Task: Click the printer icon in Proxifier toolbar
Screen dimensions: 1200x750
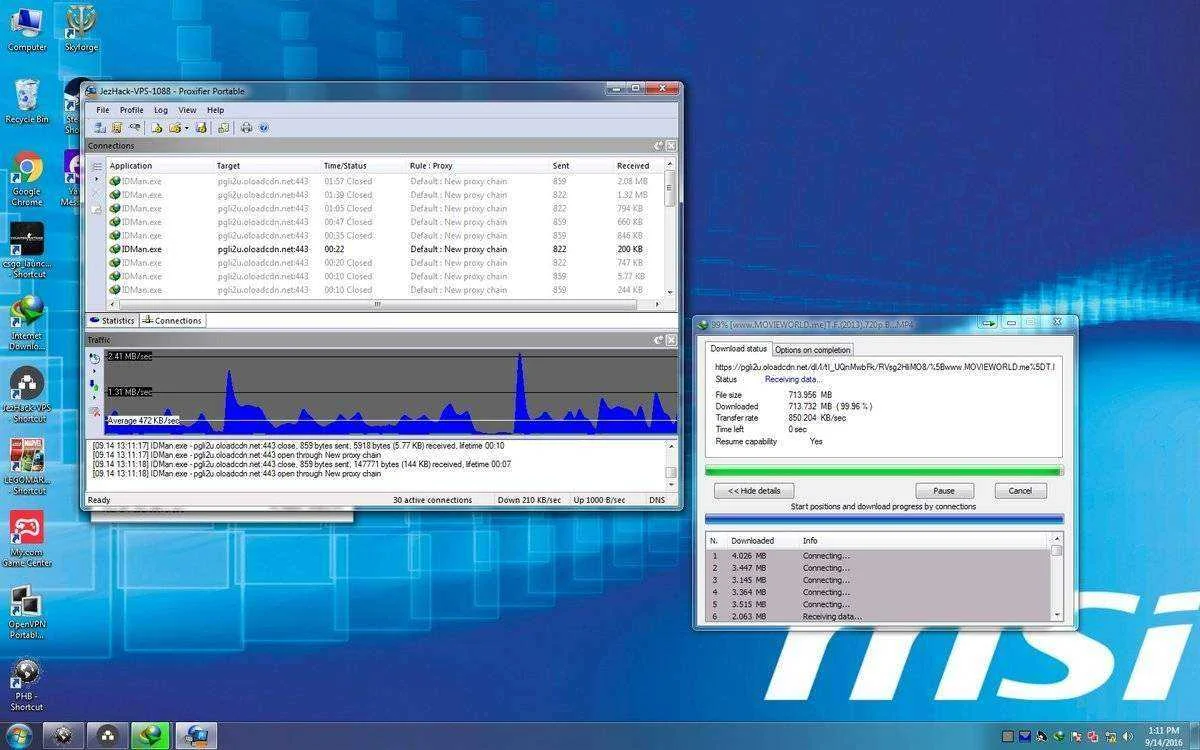Action: click(x=246, y=127)
